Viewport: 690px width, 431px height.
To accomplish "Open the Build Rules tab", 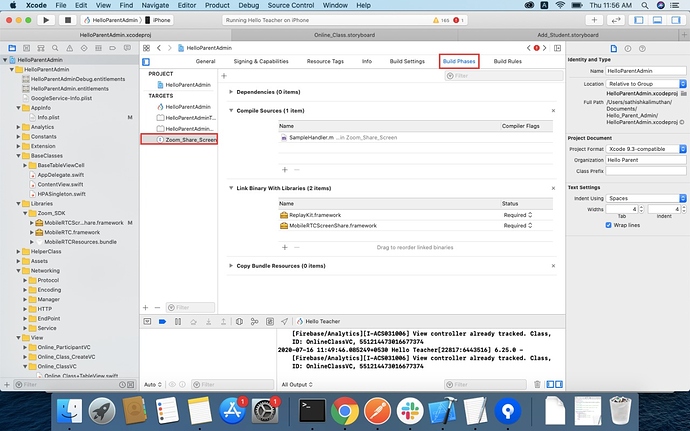I will [507, 61].
